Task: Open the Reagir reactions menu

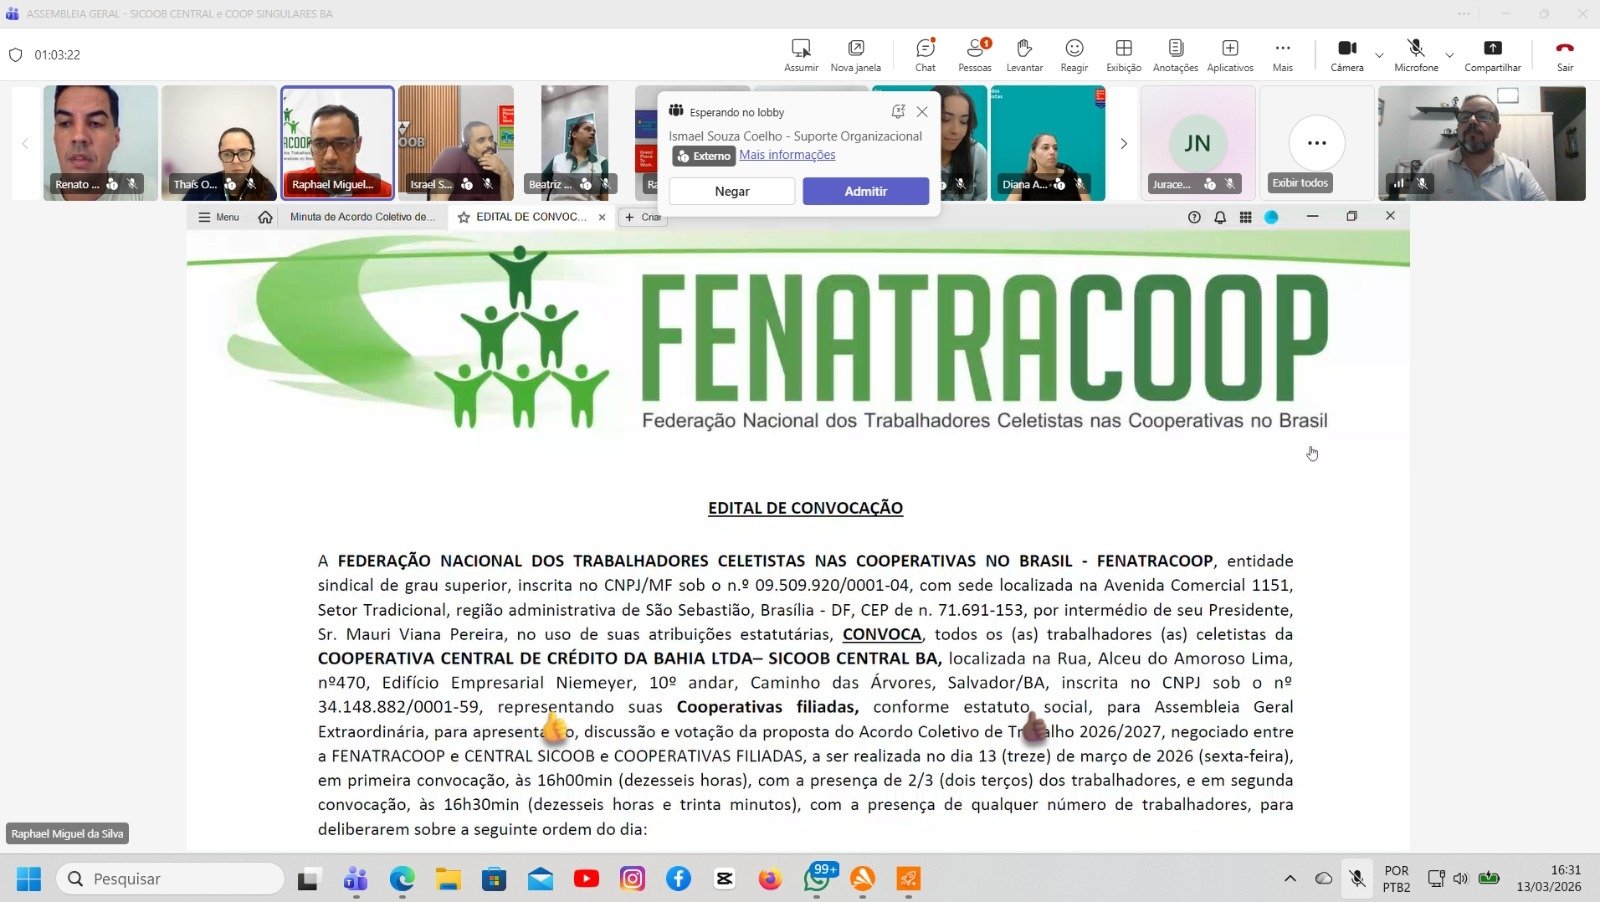Action: click(1074, 55)
